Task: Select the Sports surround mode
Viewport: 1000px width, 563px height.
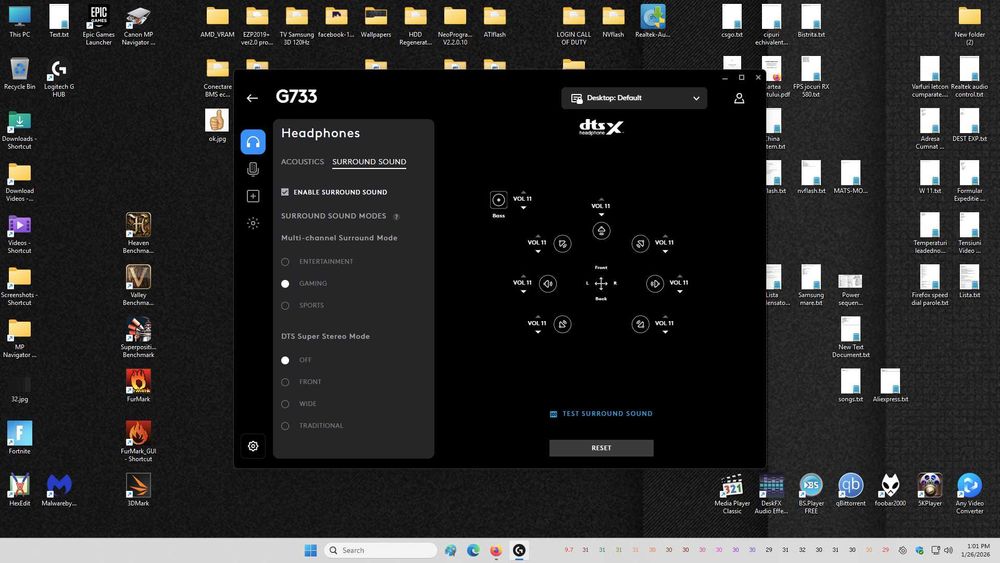Action: click(285, 306)
